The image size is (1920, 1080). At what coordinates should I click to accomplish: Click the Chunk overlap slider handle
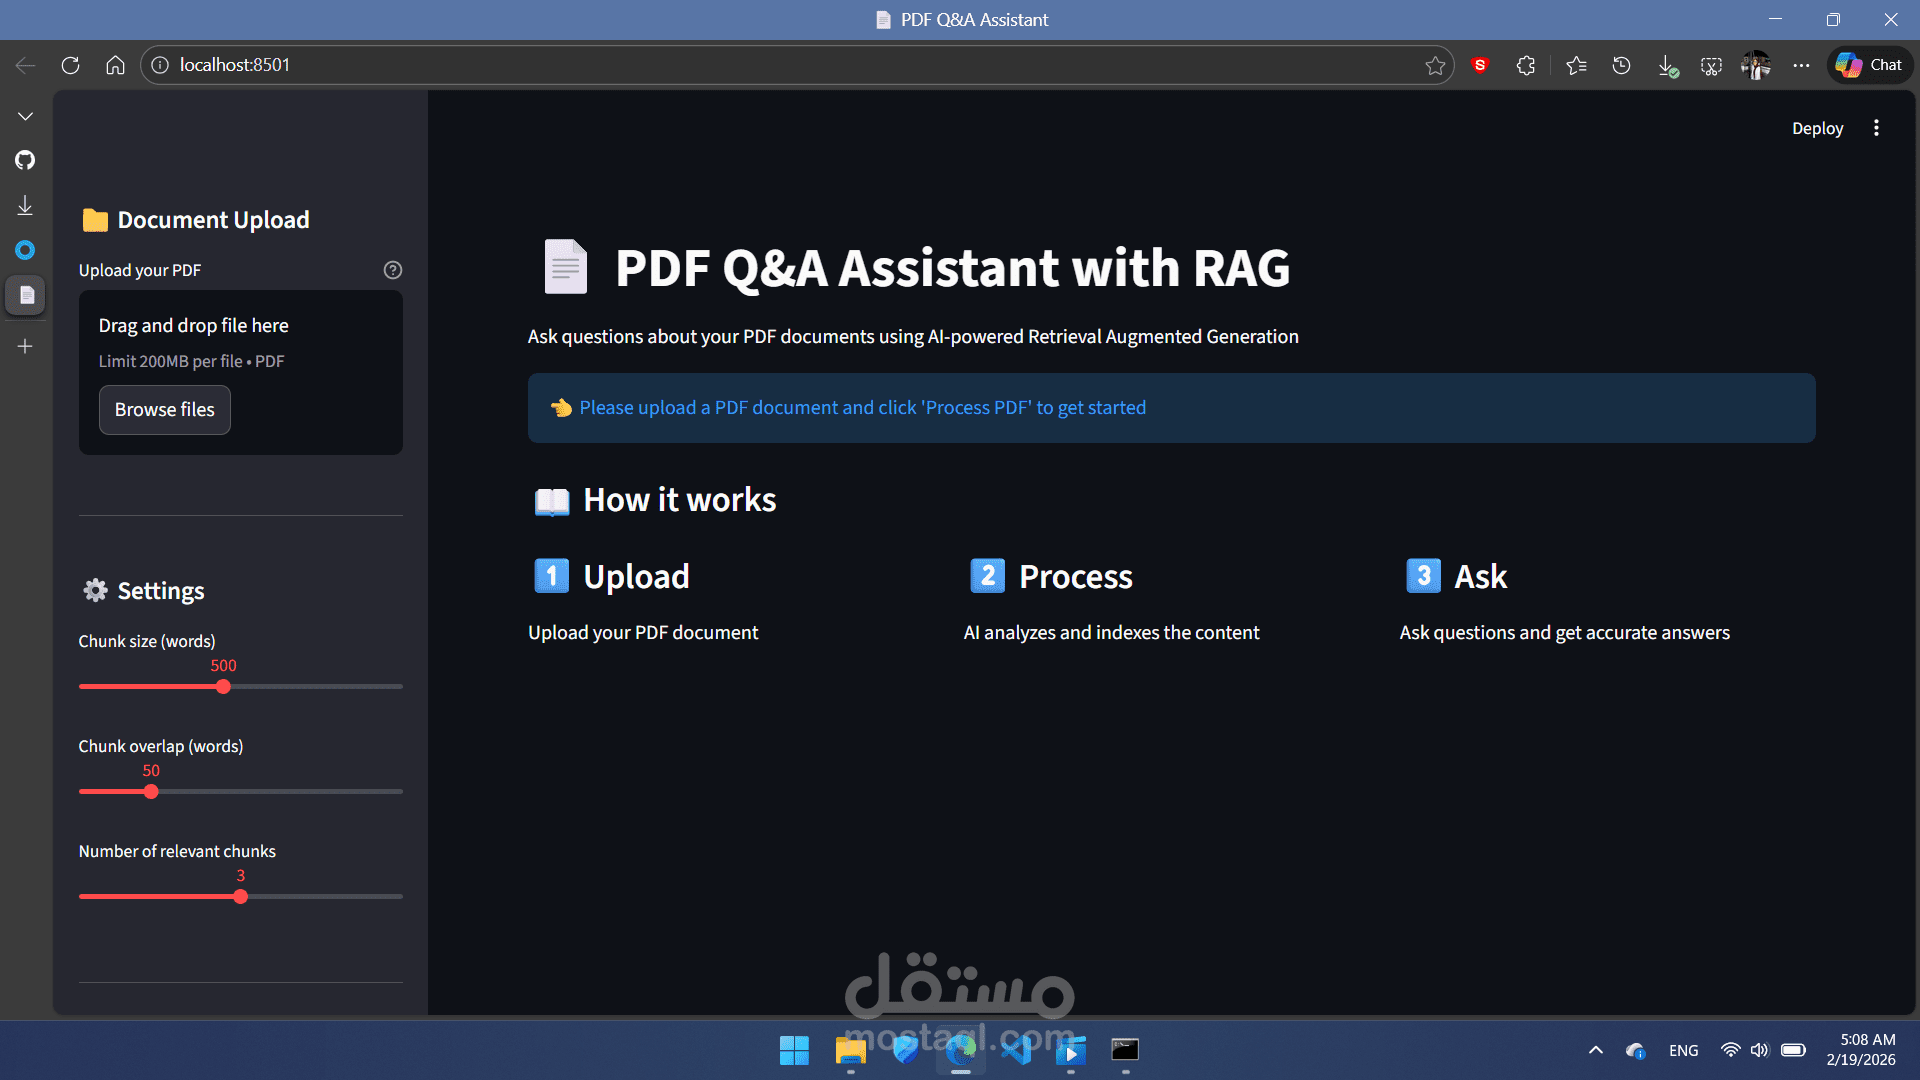click(150, 791)
